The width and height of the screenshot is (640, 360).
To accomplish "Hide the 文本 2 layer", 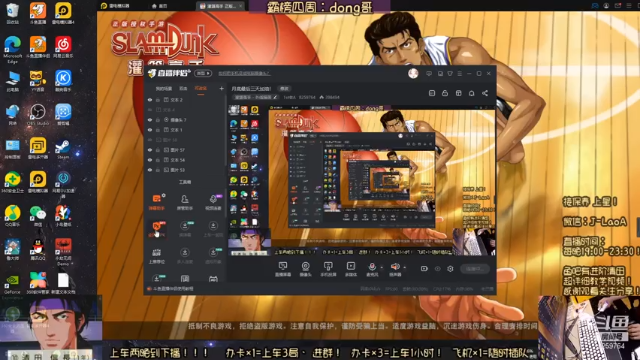I will pyautogui.click(x=150, y=100).
